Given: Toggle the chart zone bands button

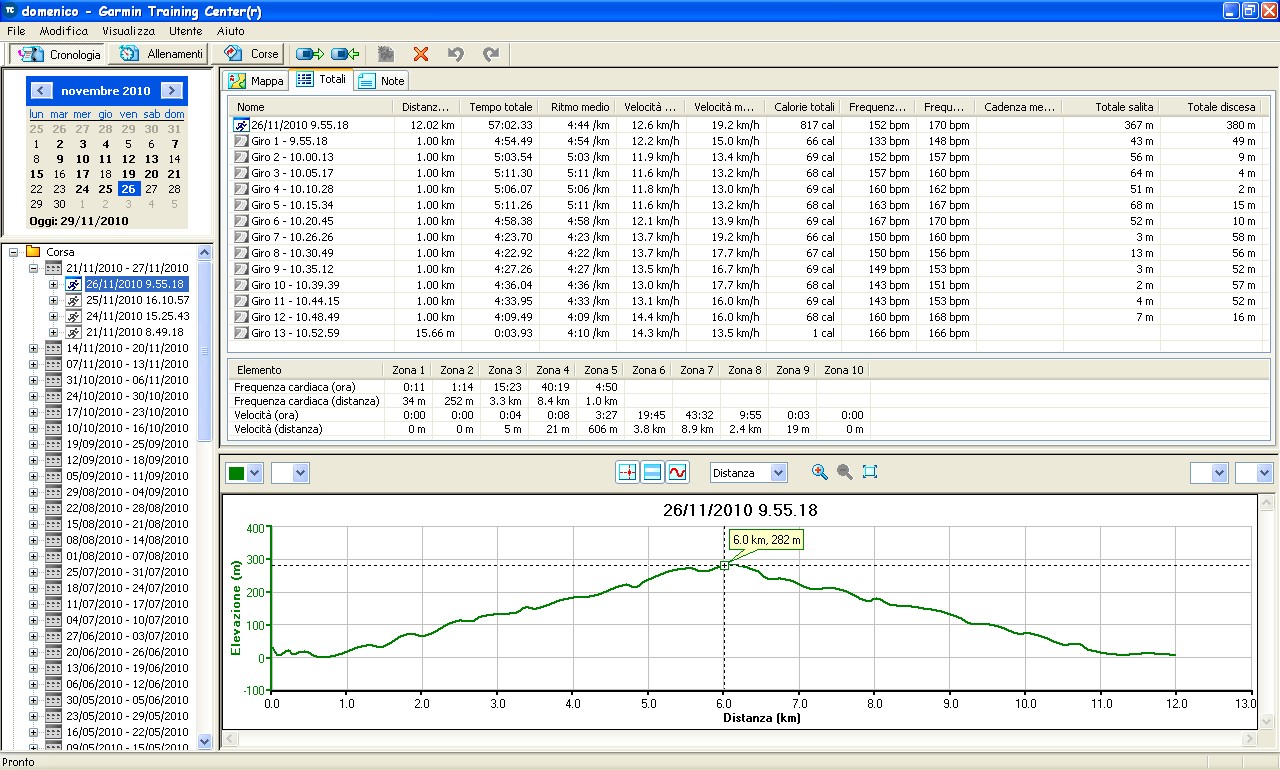Looking at the screenshot, I should 652,472.
